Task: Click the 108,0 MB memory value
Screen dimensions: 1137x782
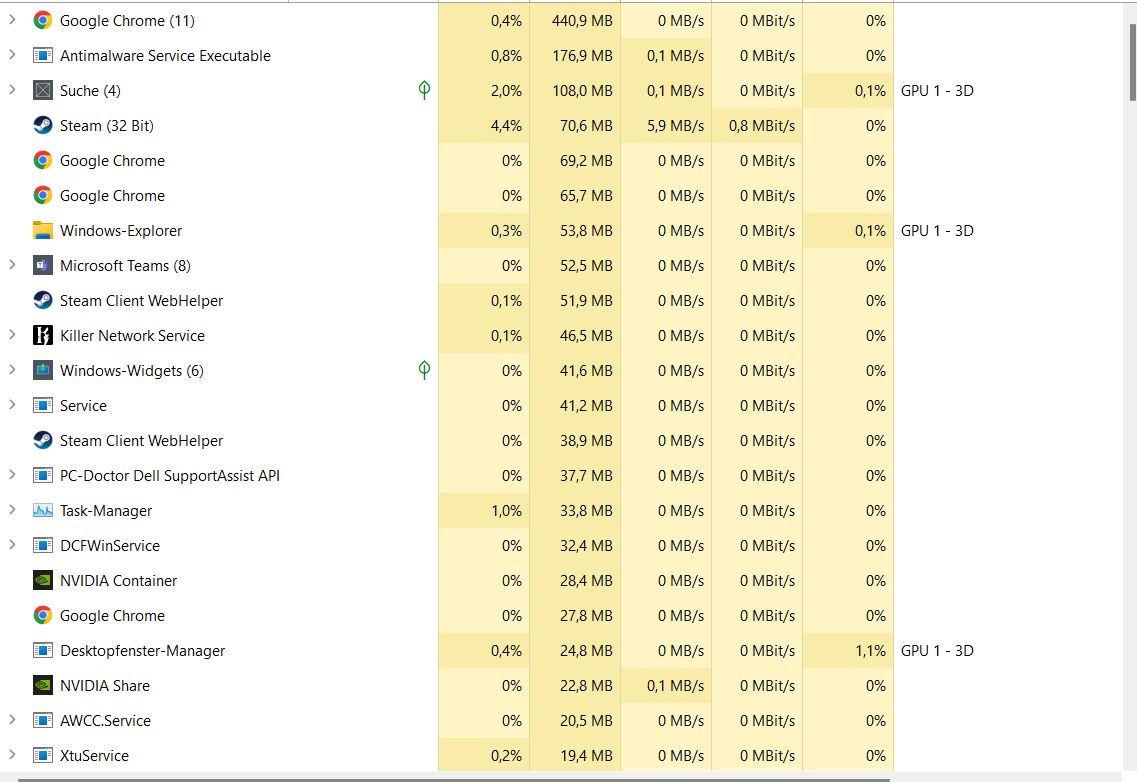Action: coord(582,91)
